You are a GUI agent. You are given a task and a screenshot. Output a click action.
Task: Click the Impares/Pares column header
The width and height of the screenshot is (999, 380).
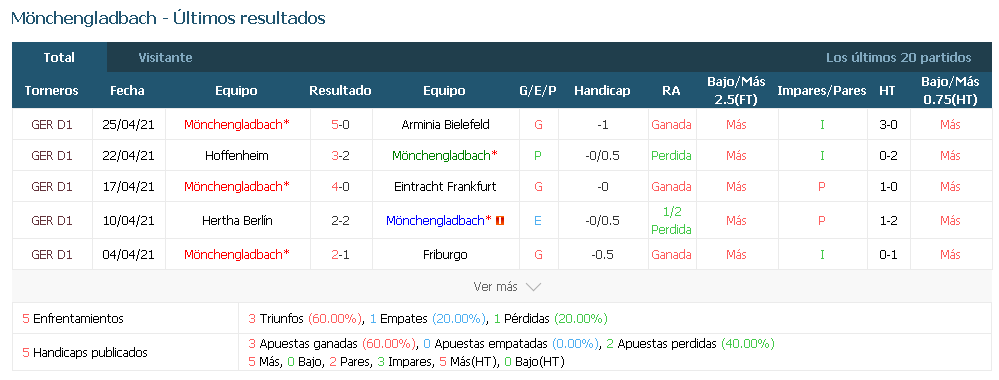coord(822,91)
